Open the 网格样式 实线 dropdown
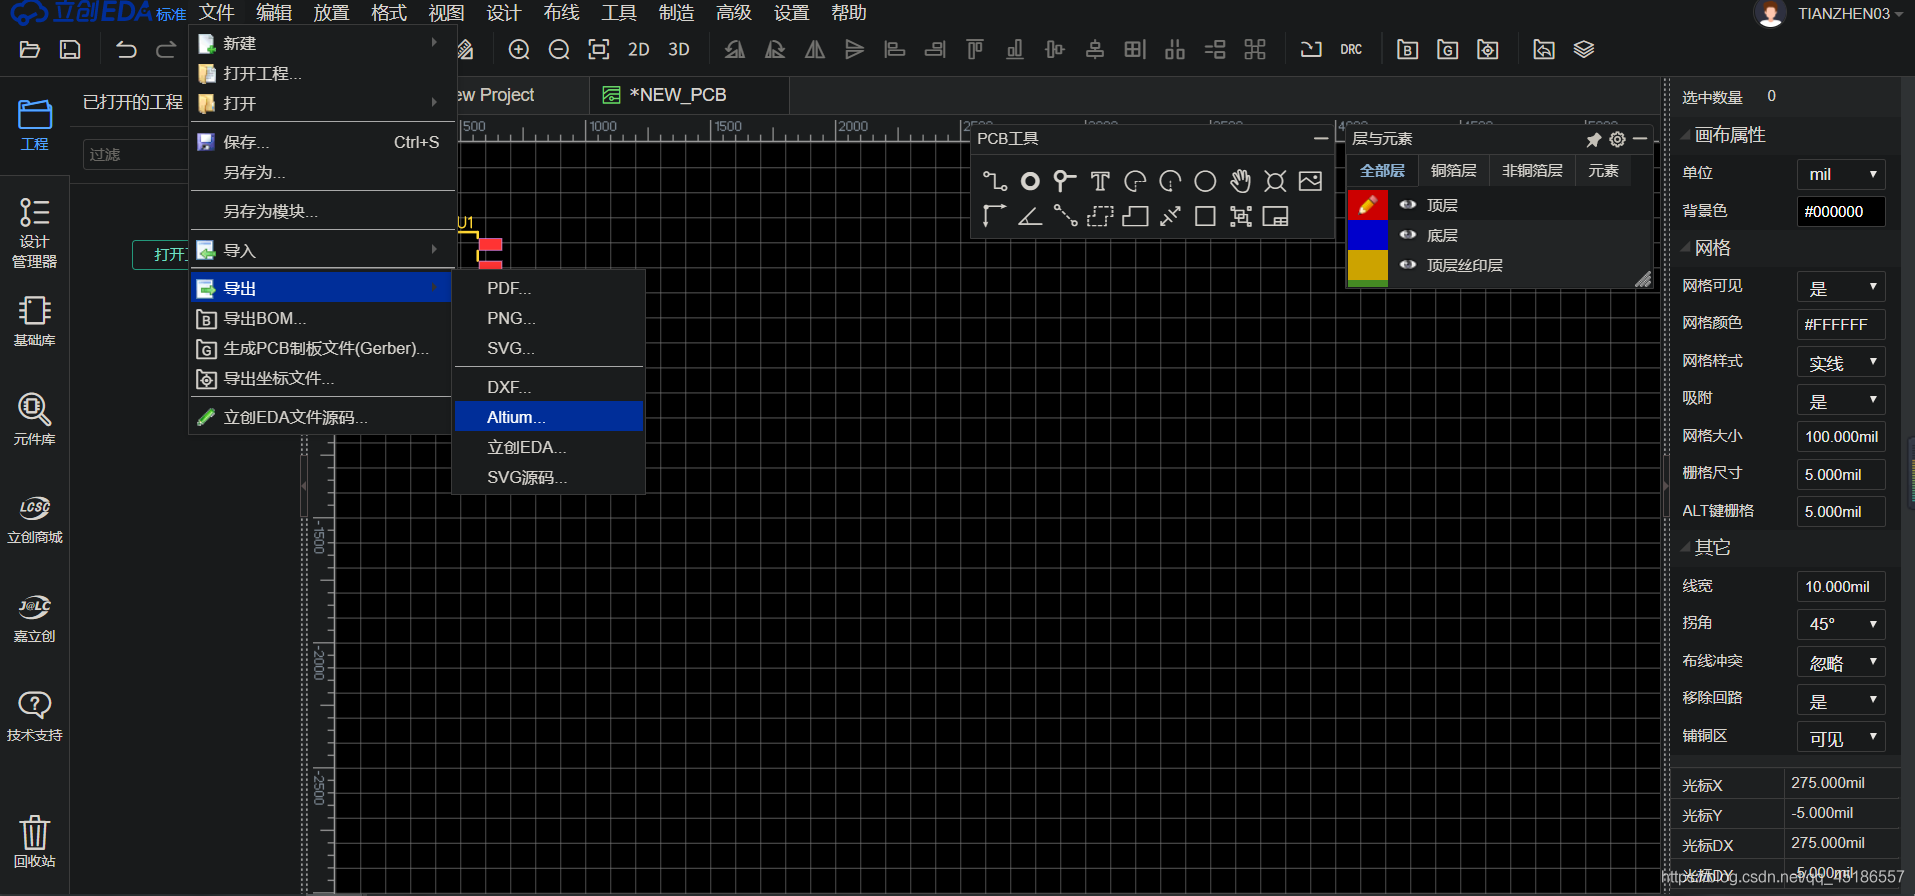Image resolution: width=1915 pixels, height=896 pixels. pyautogui.click(x=1841, y=362)
